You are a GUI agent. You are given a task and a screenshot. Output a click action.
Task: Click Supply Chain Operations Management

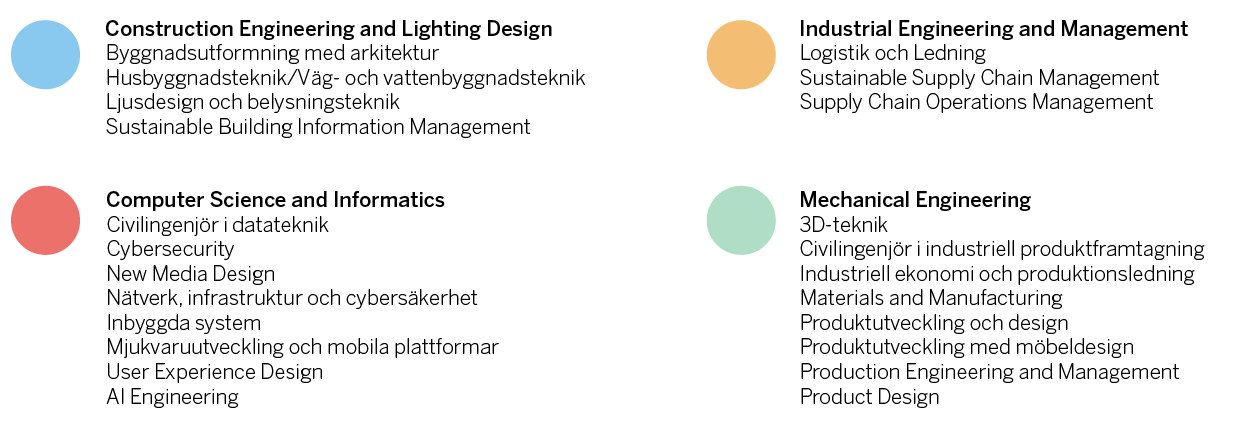[976, 102]
